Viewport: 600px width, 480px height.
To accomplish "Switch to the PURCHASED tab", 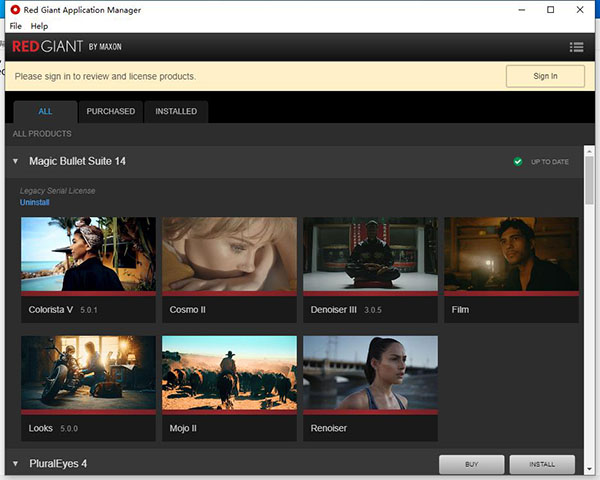I will point(111,111).
